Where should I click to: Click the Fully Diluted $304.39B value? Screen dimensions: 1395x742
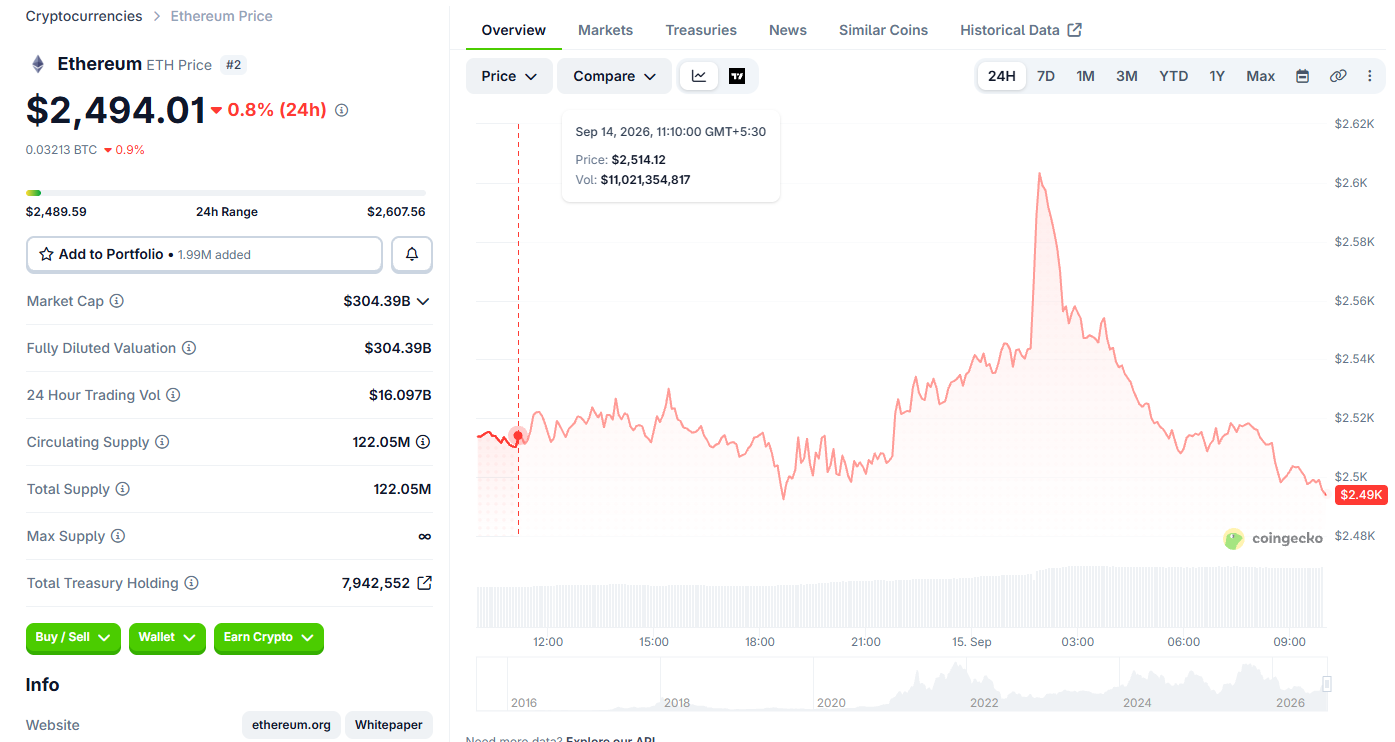[398, 348]
